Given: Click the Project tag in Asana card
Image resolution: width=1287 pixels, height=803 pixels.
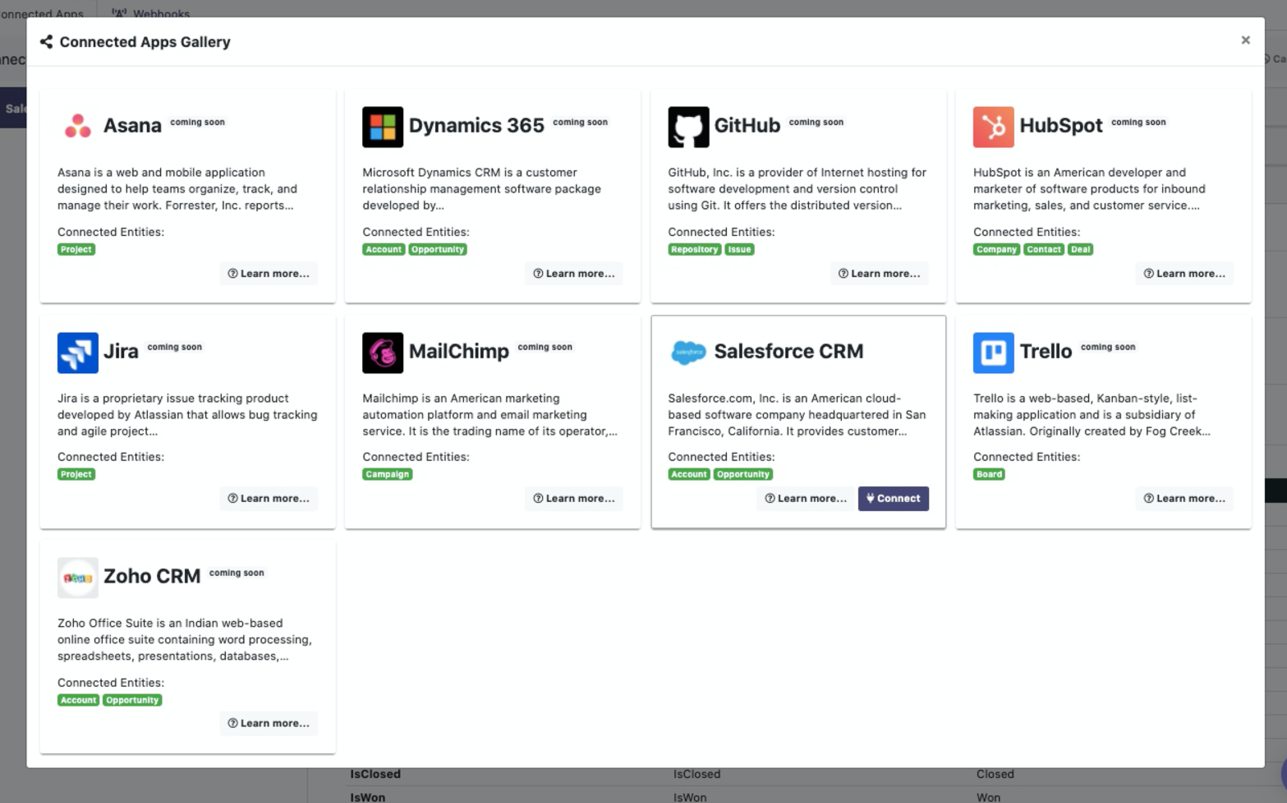Looking at the screenshot, I should (76, 249).
